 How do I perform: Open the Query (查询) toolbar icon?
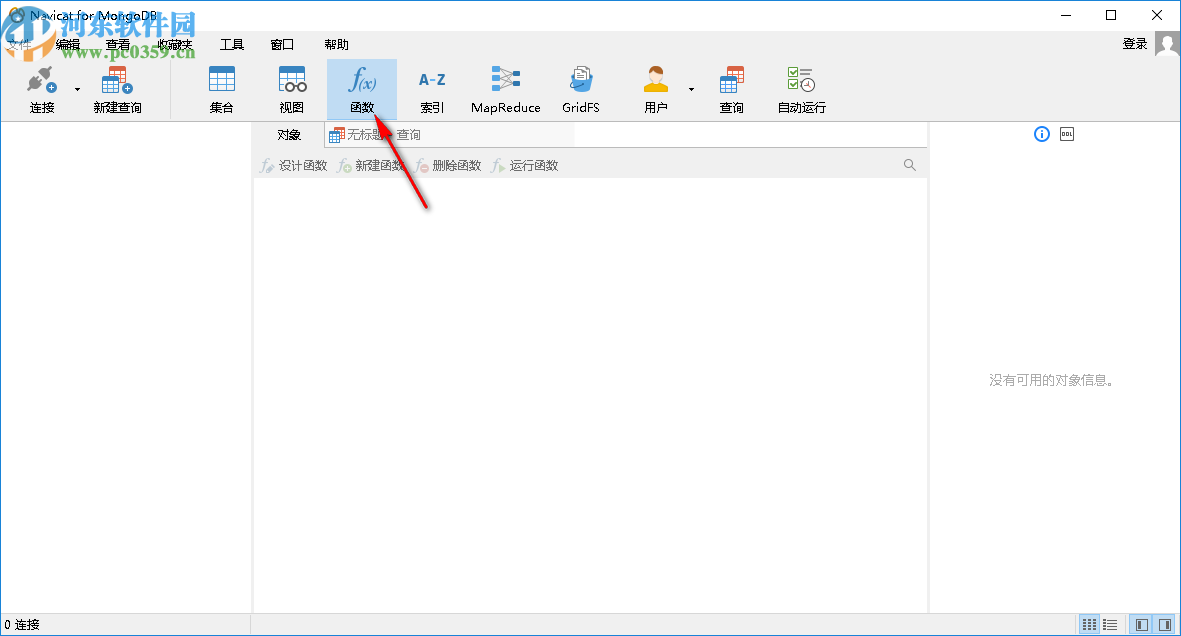click(x=731, y=80)
